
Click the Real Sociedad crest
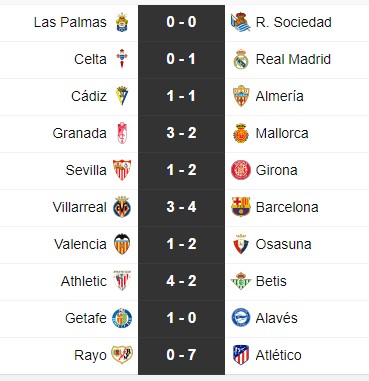click(x=241, y=22)
